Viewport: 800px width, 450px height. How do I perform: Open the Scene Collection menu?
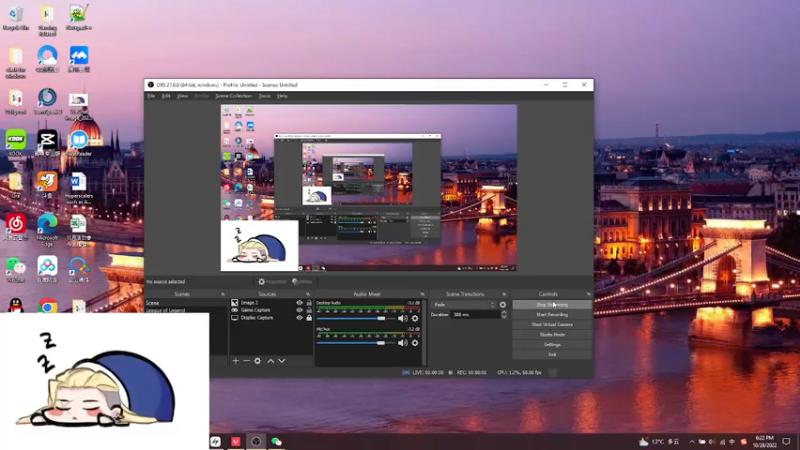pos(235,96)
